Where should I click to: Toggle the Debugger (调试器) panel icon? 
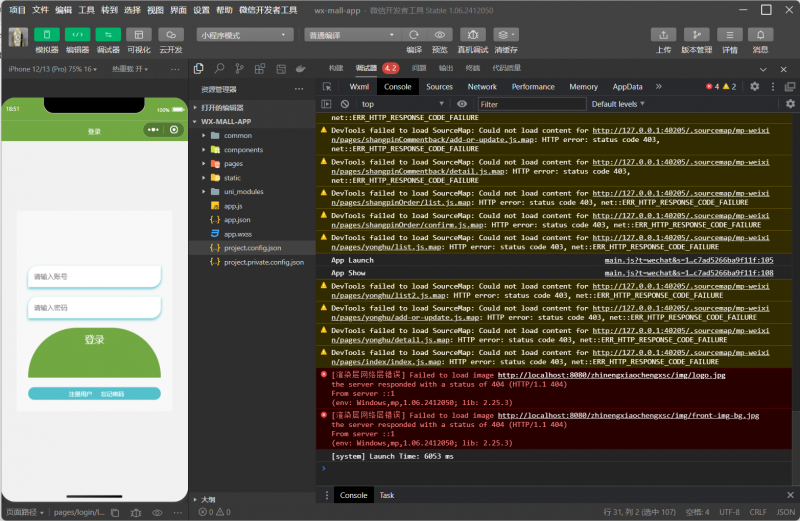coord(108,35)
